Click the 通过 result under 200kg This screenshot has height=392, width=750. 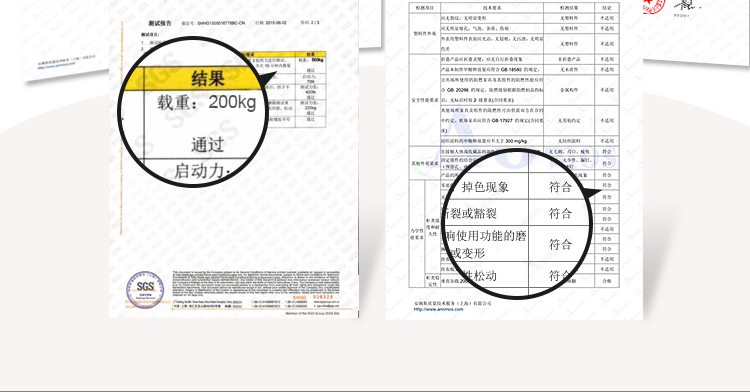(x=208, y=144)
